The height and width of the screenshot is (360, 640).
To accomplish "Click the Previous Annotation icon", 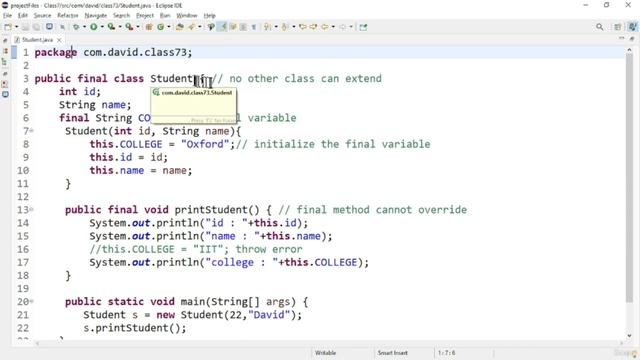I will (x=285, y=27).
